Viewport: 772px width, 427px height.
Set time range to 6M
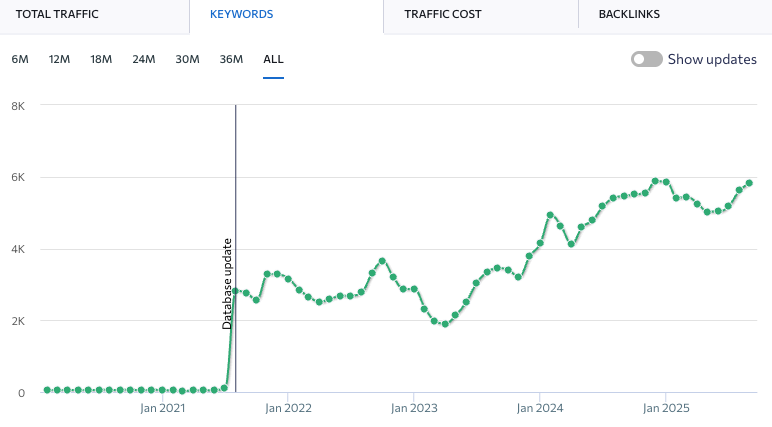coord(20,59)
